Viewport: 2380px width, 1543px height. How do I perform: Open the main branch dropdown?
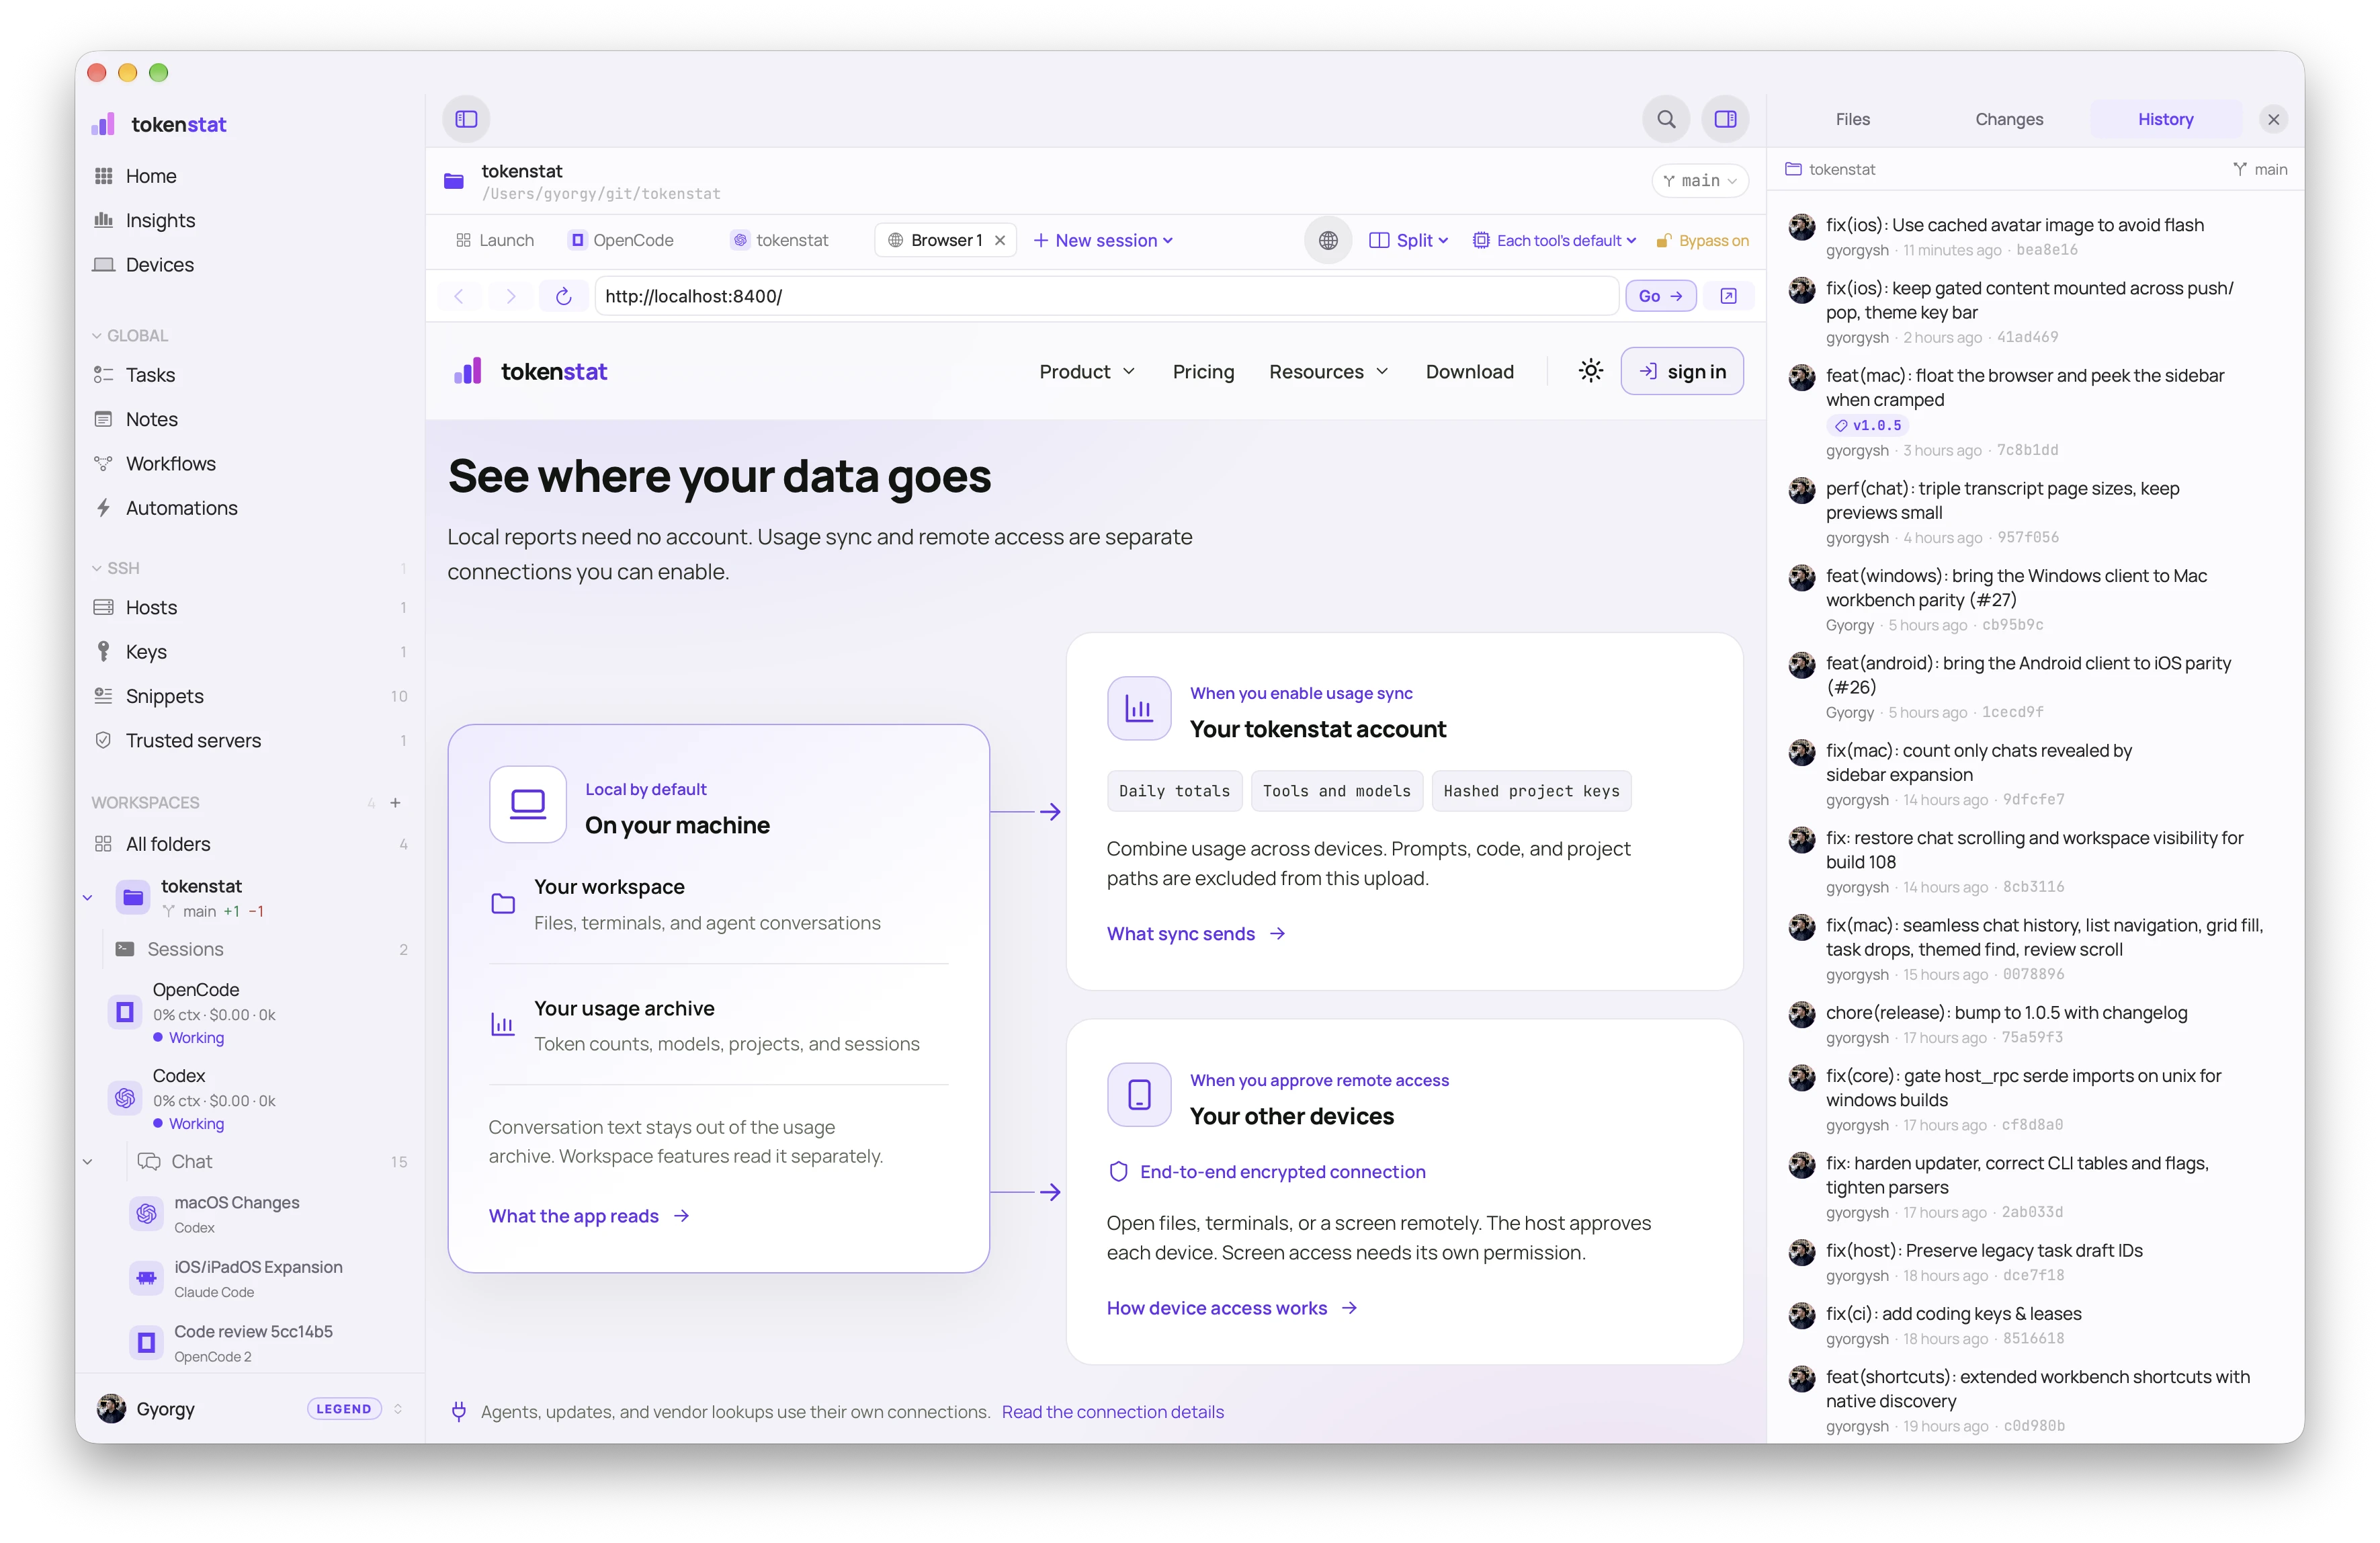(x=1700, y=181)
